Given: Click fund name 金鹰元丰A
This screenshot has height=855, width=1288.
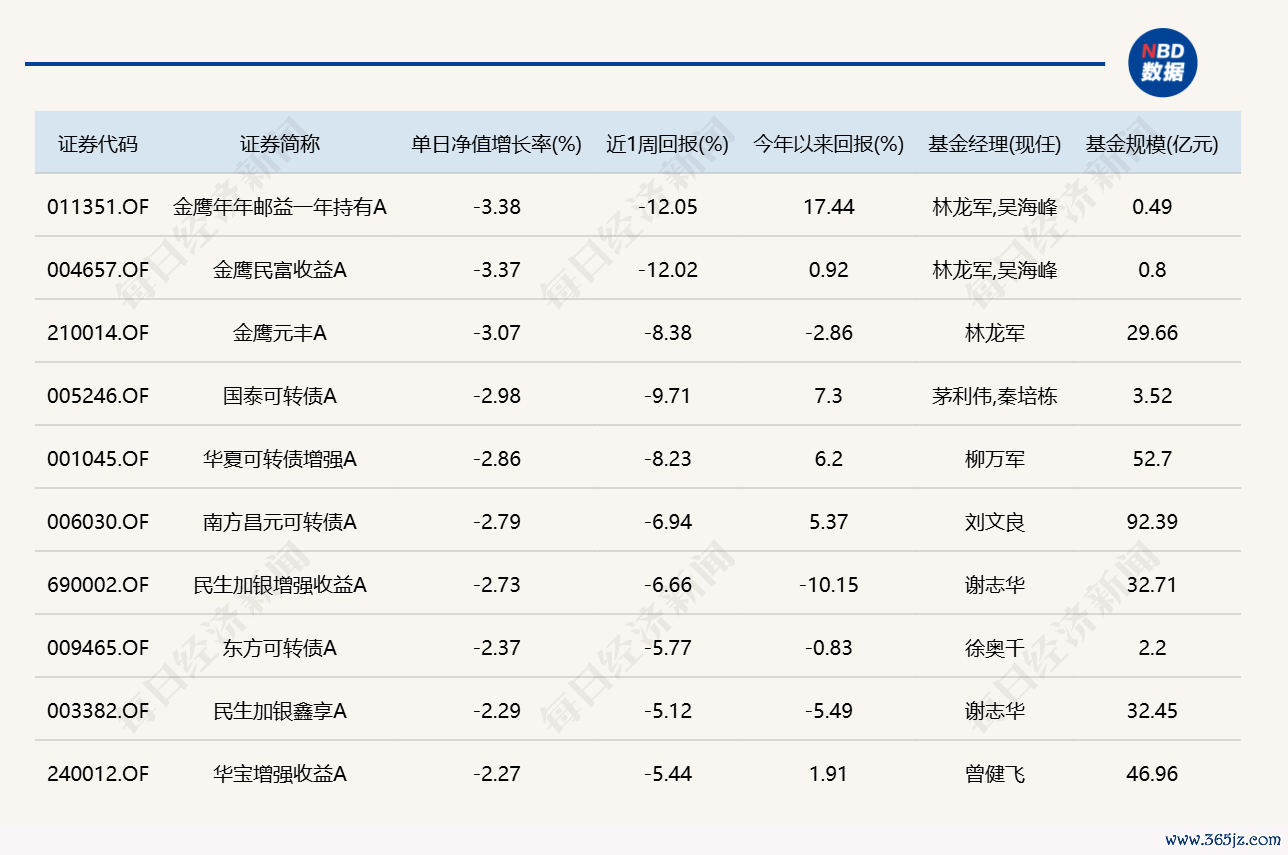Looking at the screenshot, I should (x=280, y=333).
